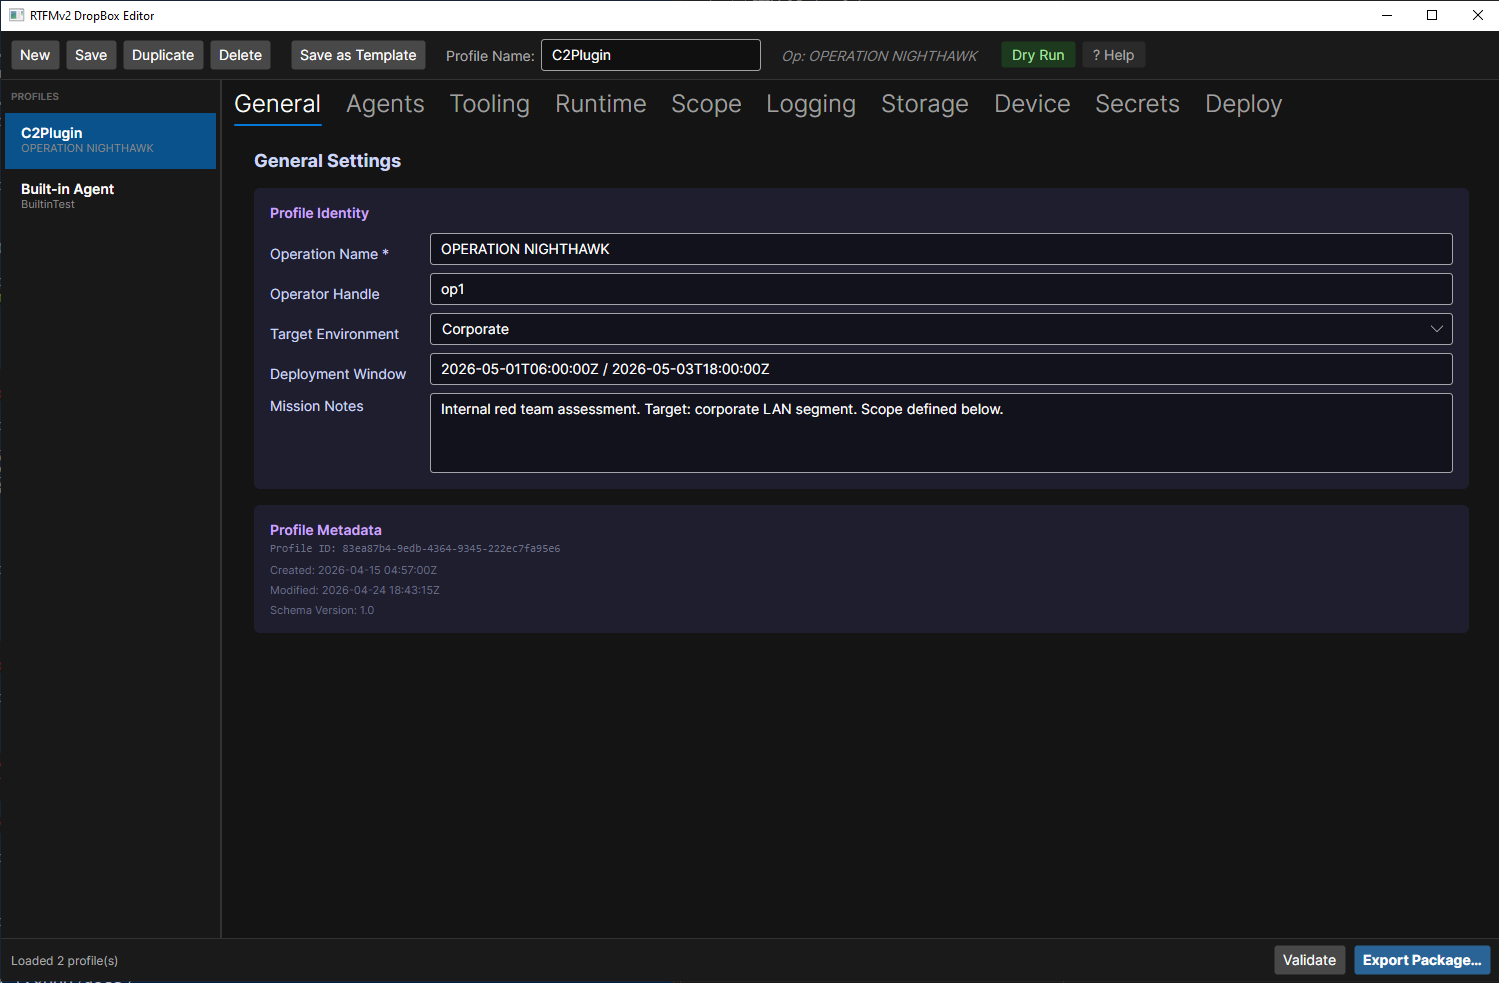Click the PROFILES sidebar header
The height and width of the screenshot is (983, 1499).
point(35,97)
